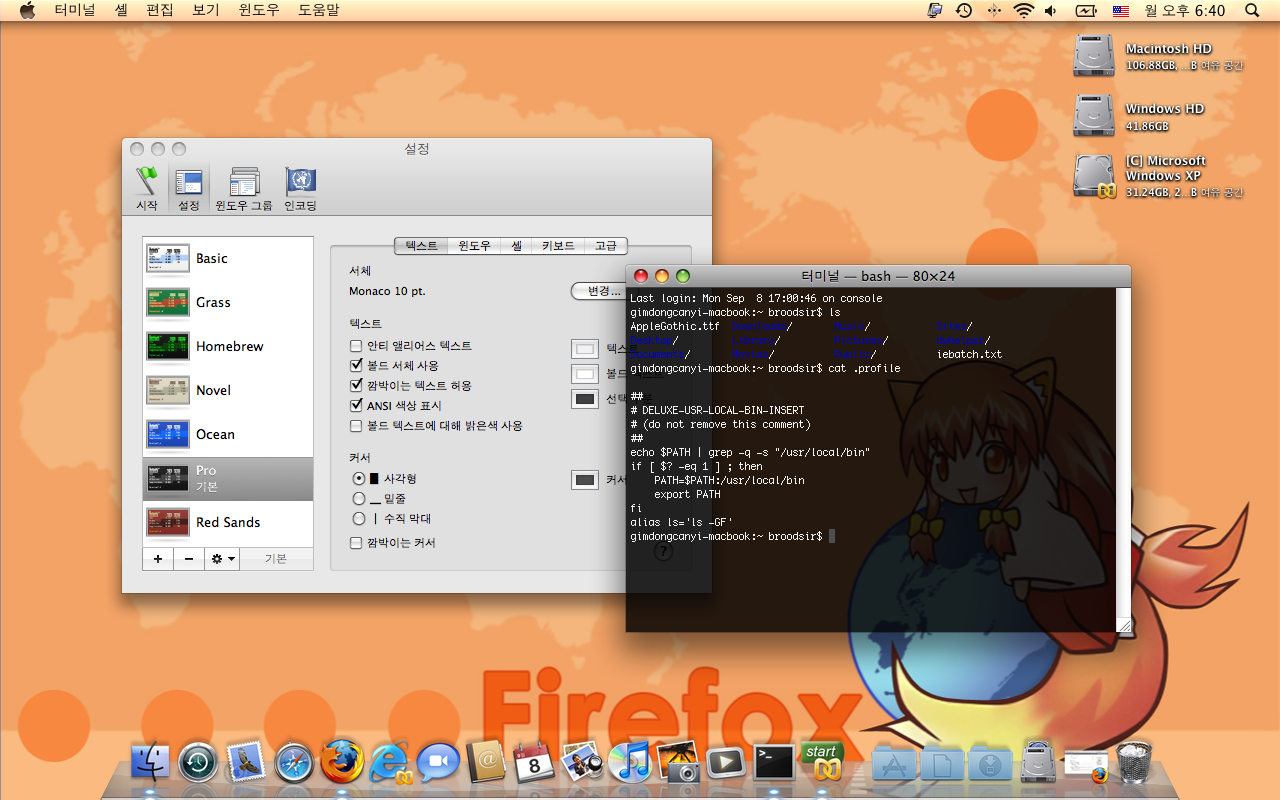1280x800 pixels.
Task: Open Safari from the Dock
Action: tap(294, 764)
